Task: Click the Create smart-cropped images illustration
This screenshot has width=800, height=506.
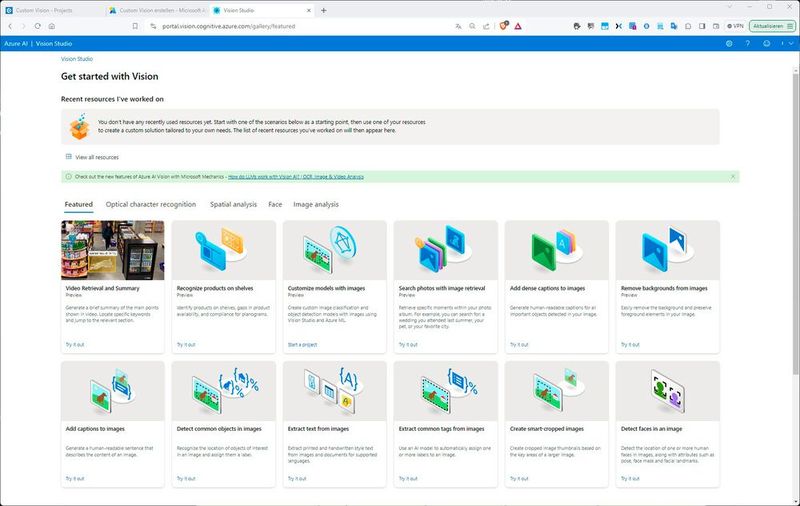Action: click(x=557, y=391)
